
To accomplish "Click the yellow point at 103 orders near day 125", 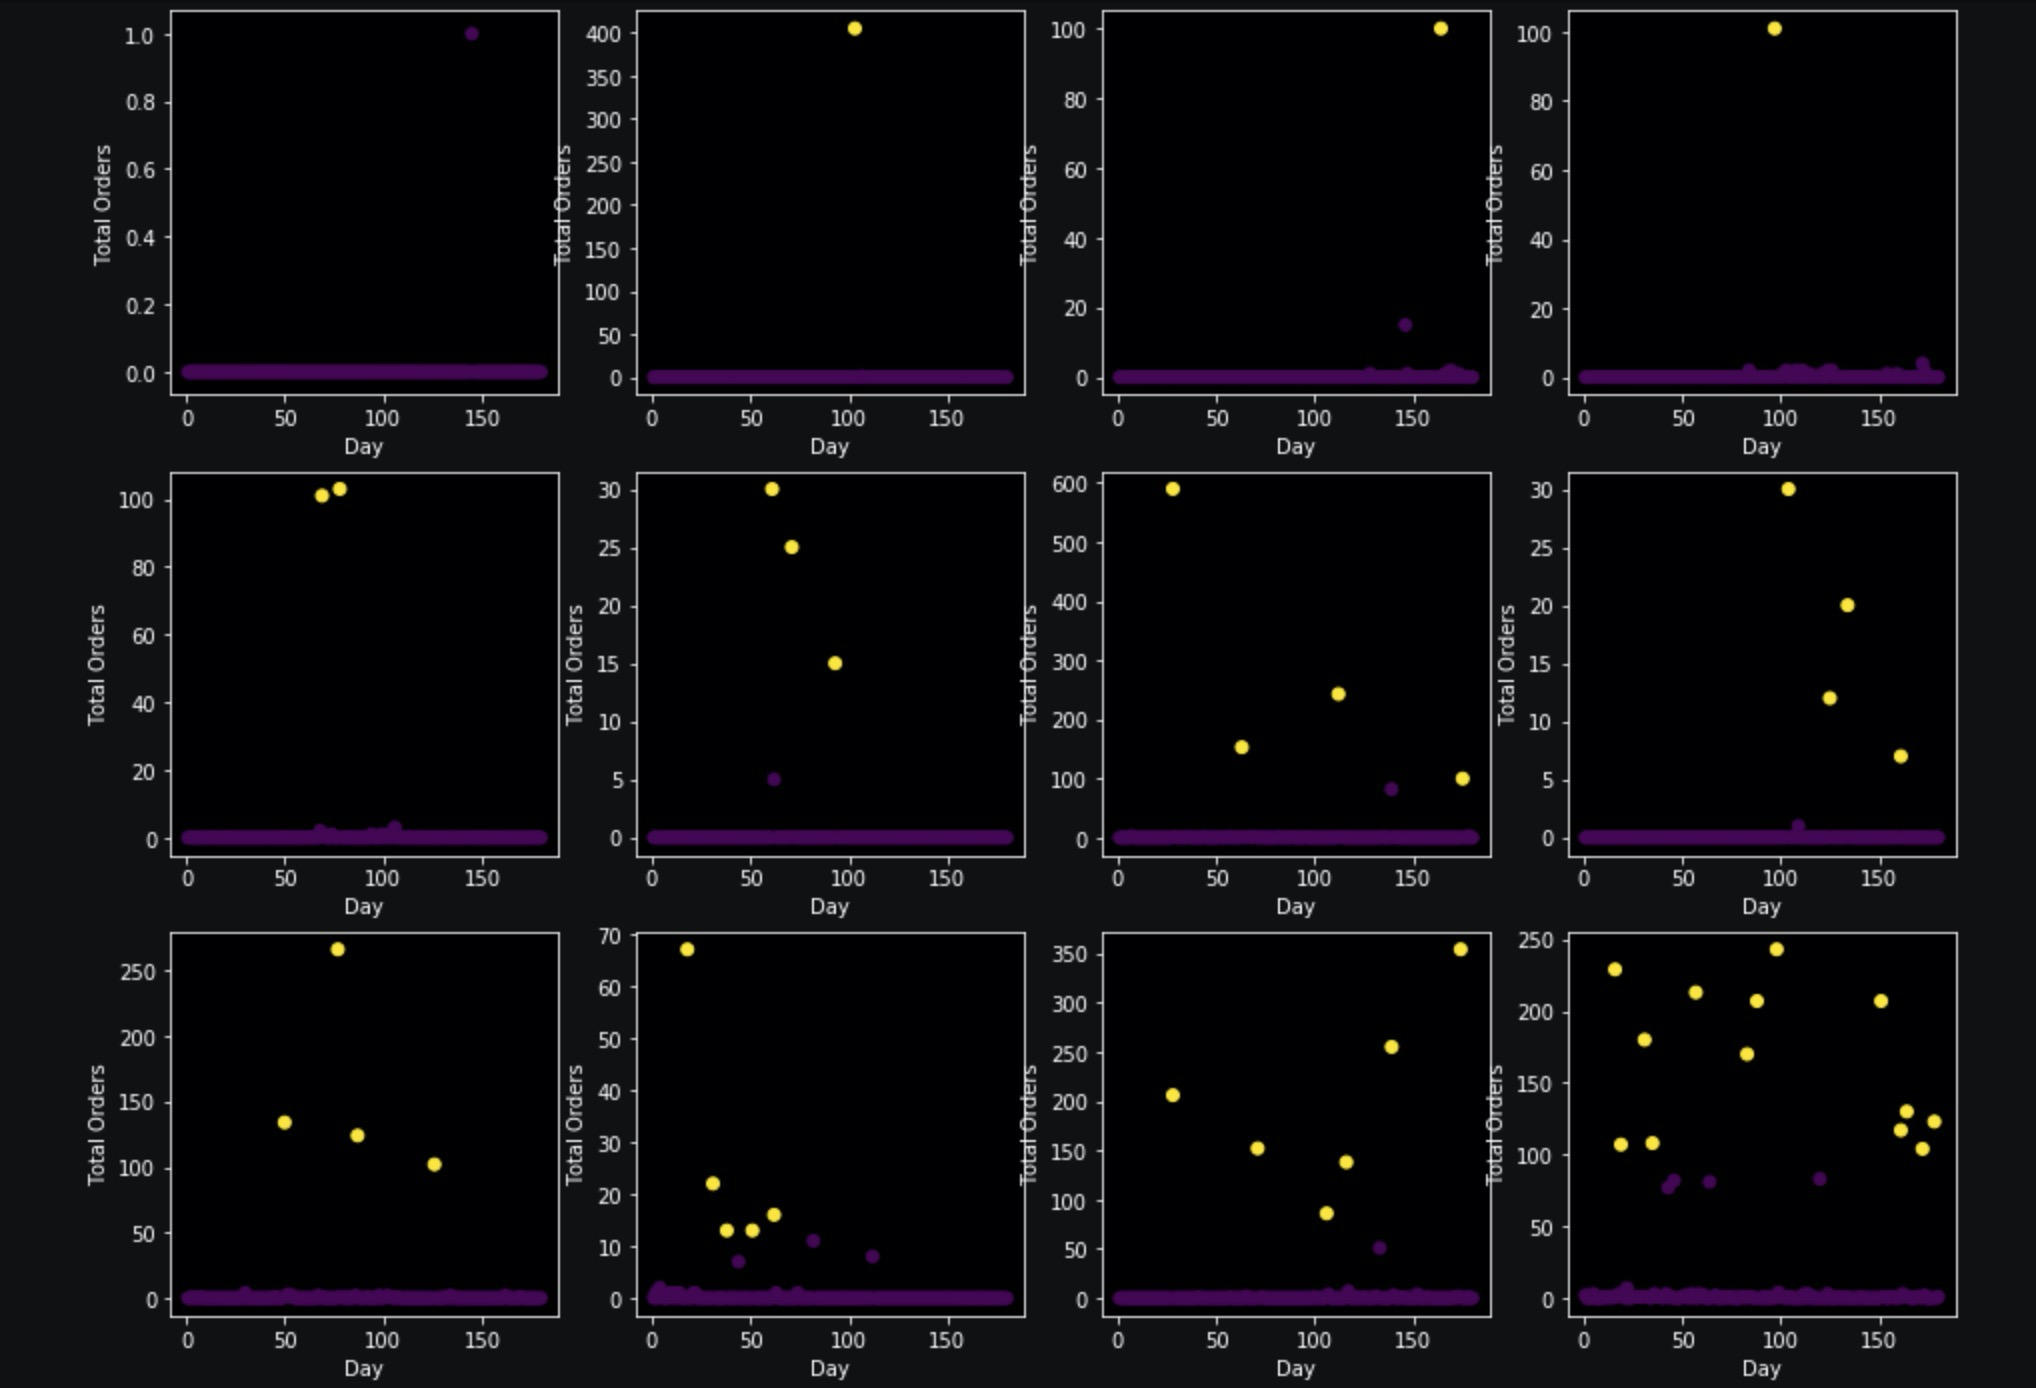I will pyautogui.click(x=434, y=1163).
